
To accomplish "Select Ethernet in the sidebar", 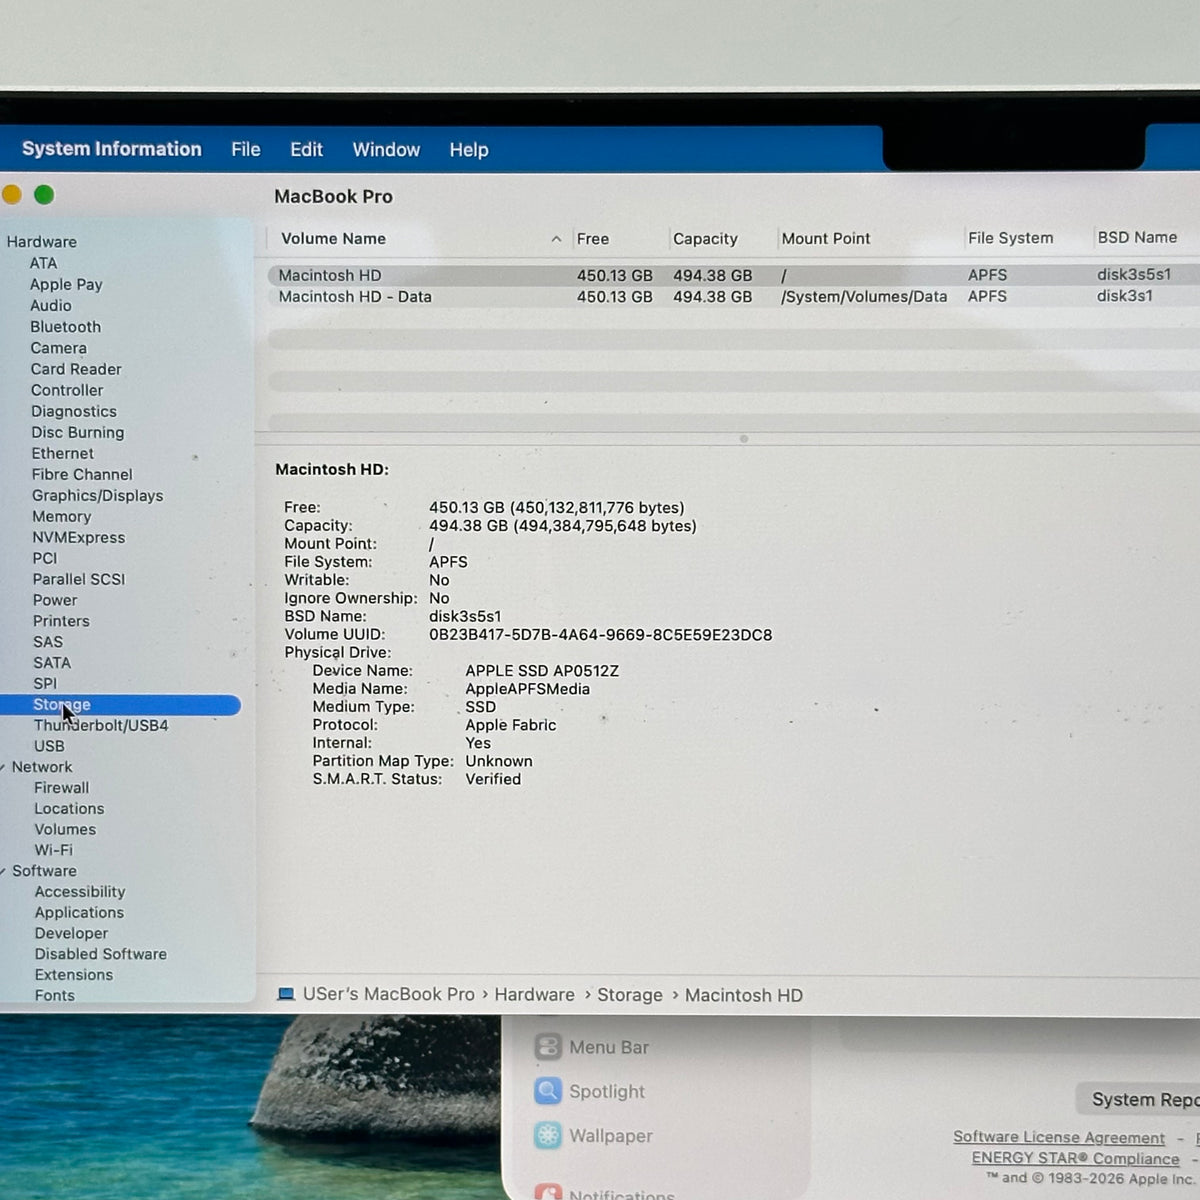I will point(62,453).
